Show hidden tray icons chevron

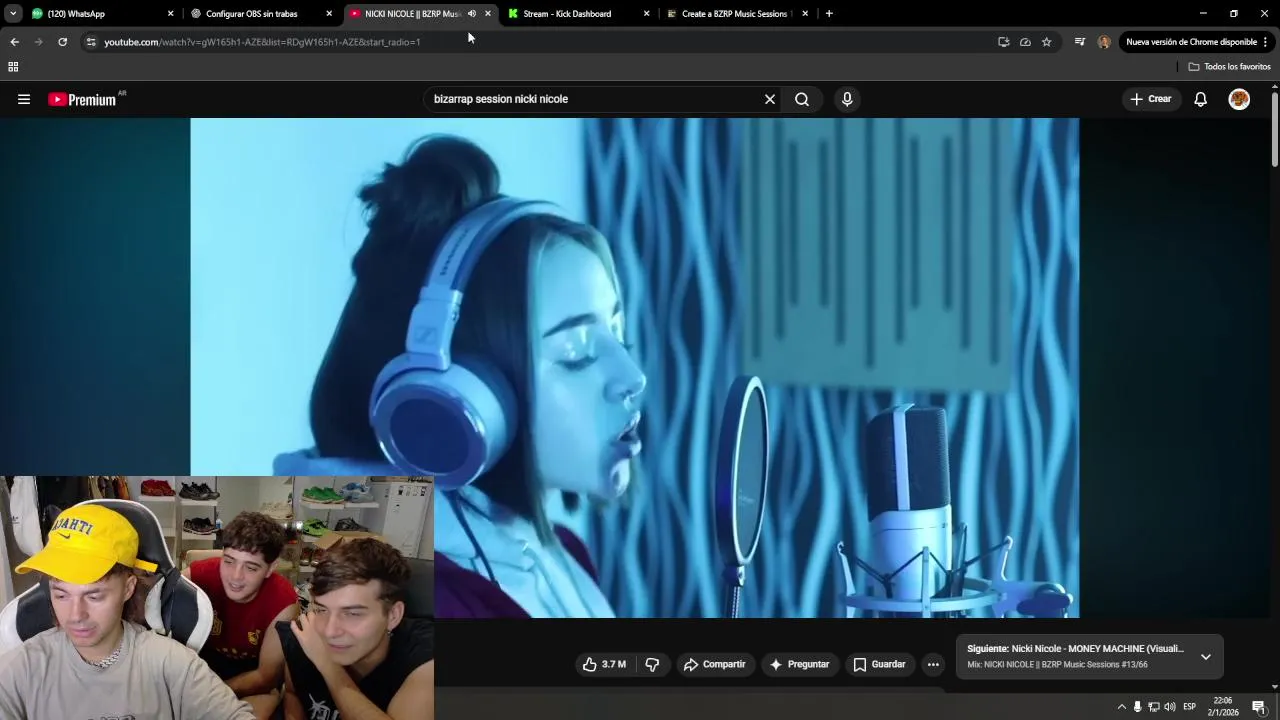(x=1121, y=707)
